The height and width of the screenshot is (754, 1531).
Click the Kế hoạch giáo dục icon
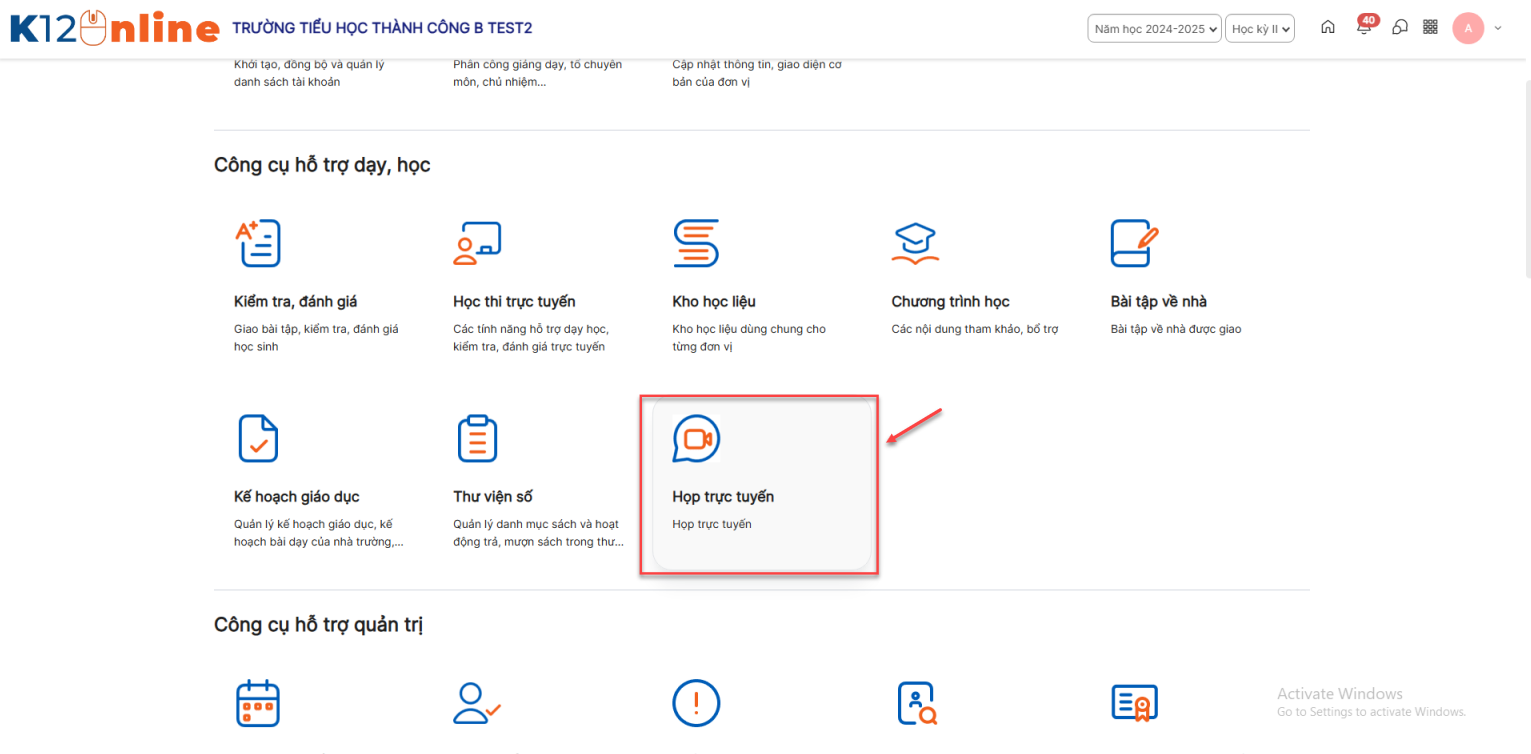[x=258, y=438]
